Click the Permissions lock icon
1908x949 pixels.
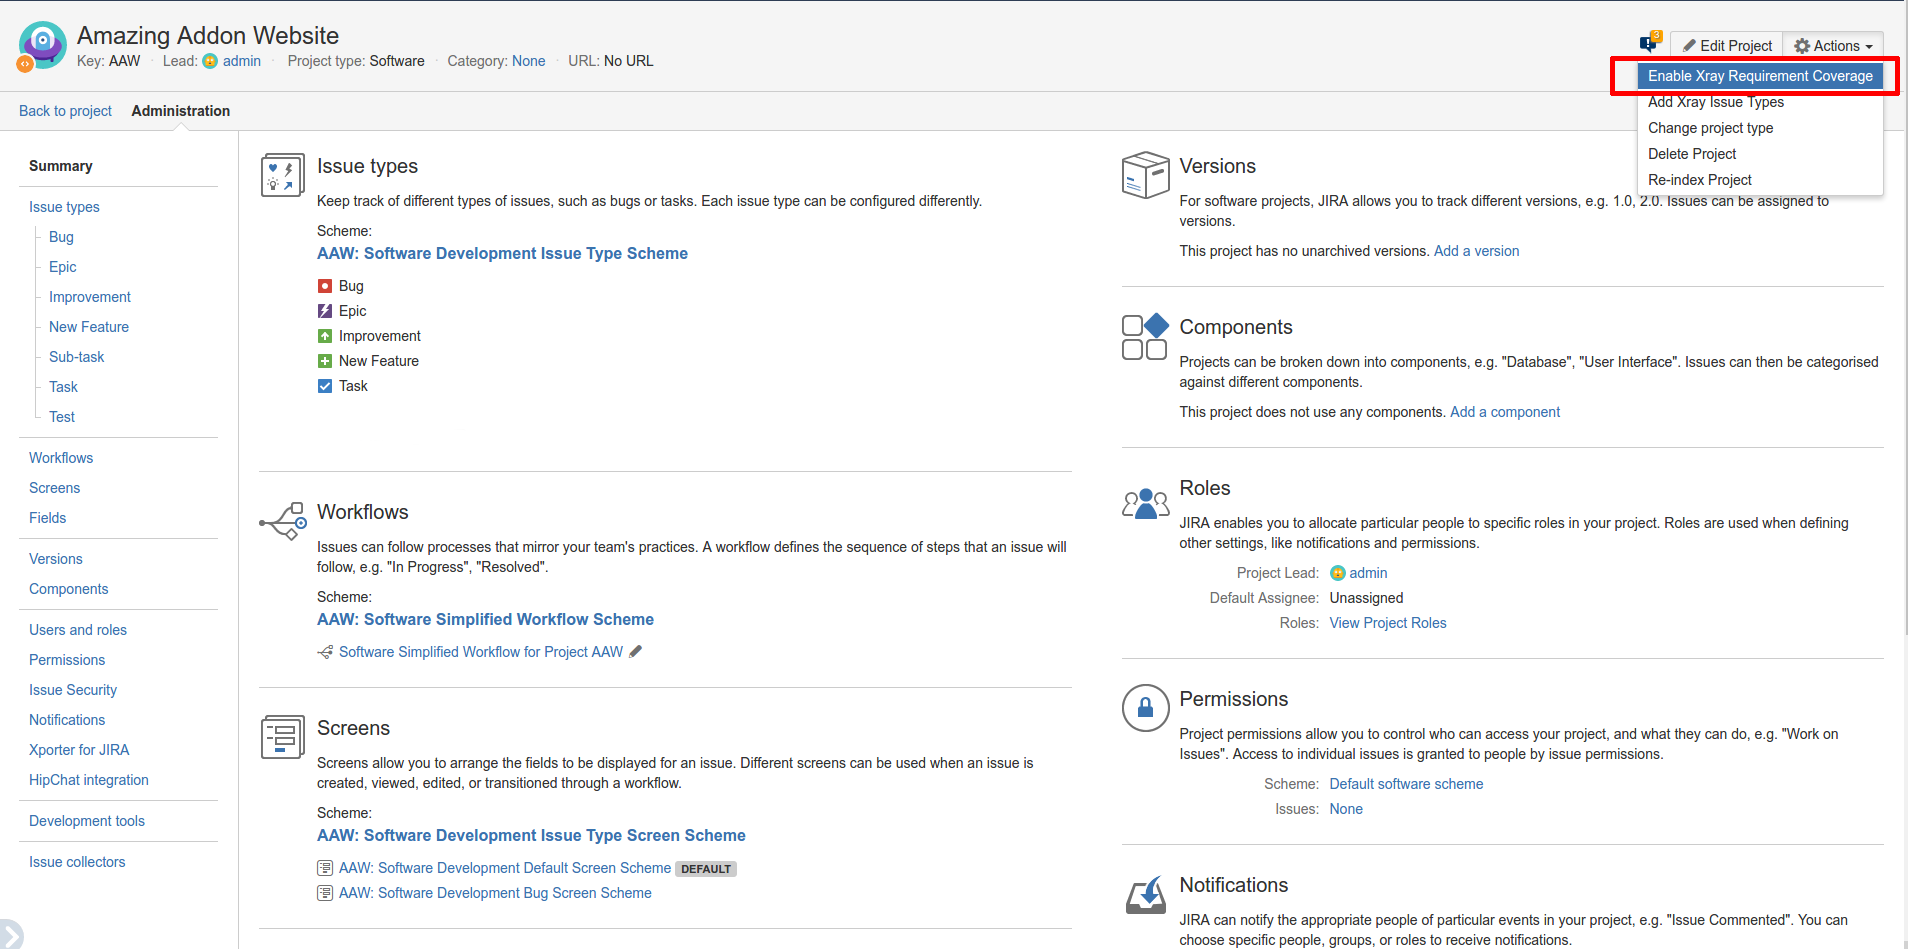(1145, 708)
